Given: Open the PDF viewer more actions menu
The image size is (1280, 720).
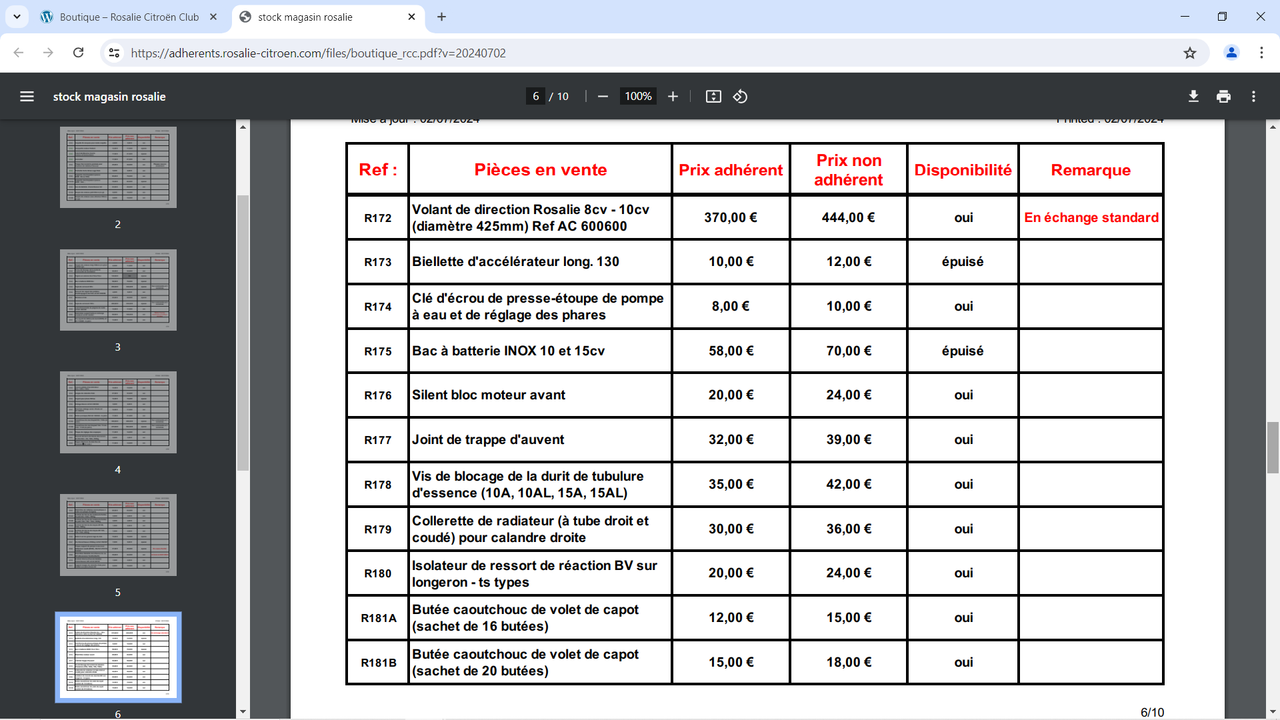Looking at the screenshot, I should click(1255, 97).
